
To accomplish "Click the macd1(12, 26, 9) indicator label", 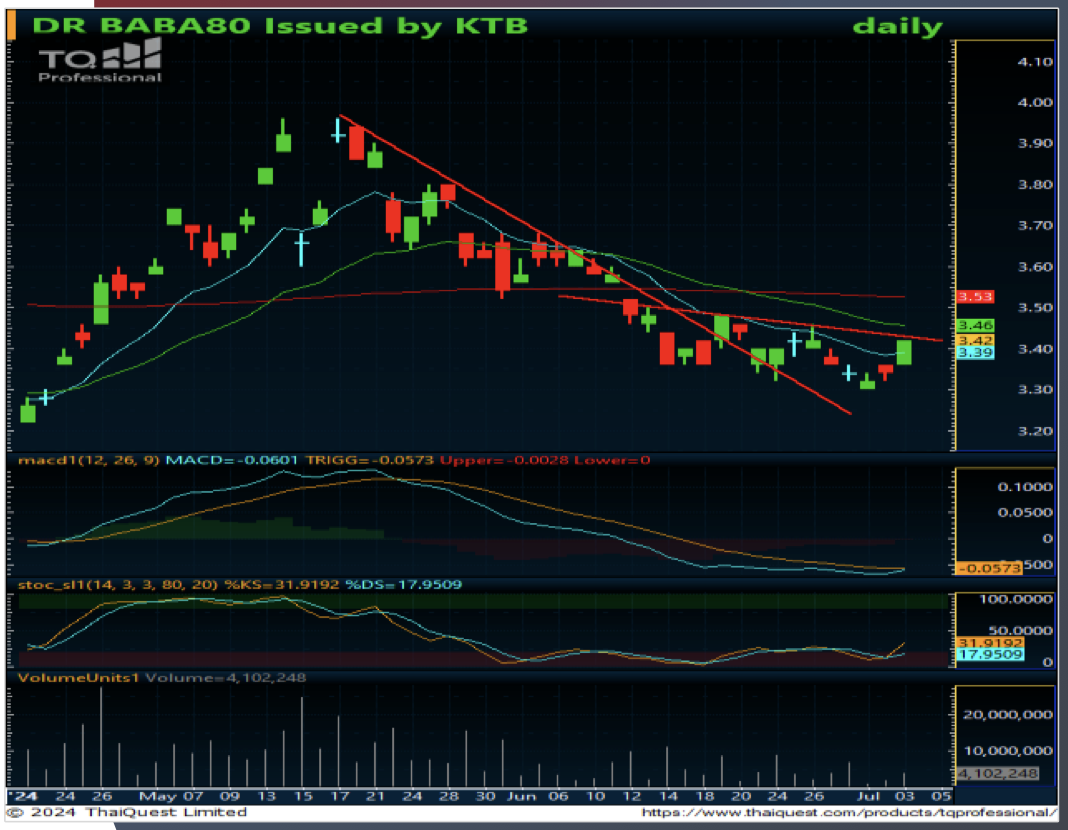I will coord(89,460).
